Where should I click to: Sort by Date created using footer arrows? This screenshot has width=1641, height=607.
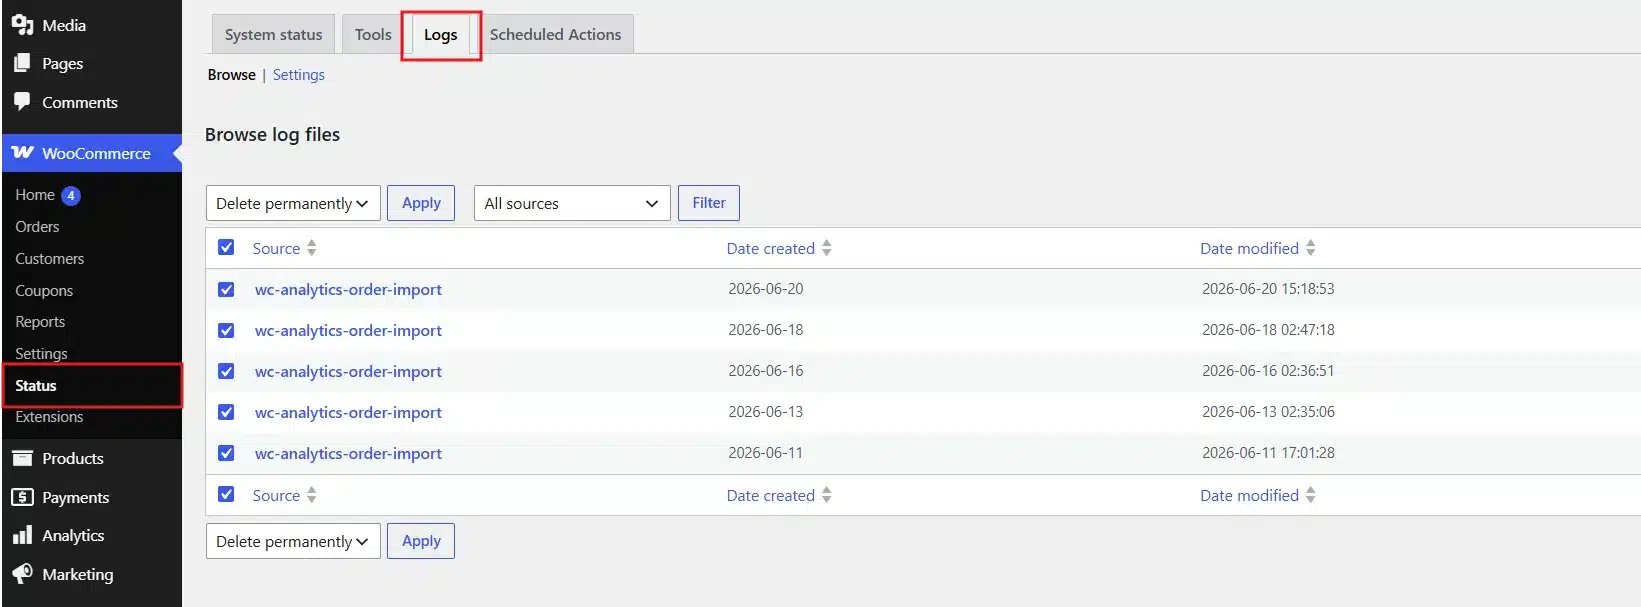point(827,495)
